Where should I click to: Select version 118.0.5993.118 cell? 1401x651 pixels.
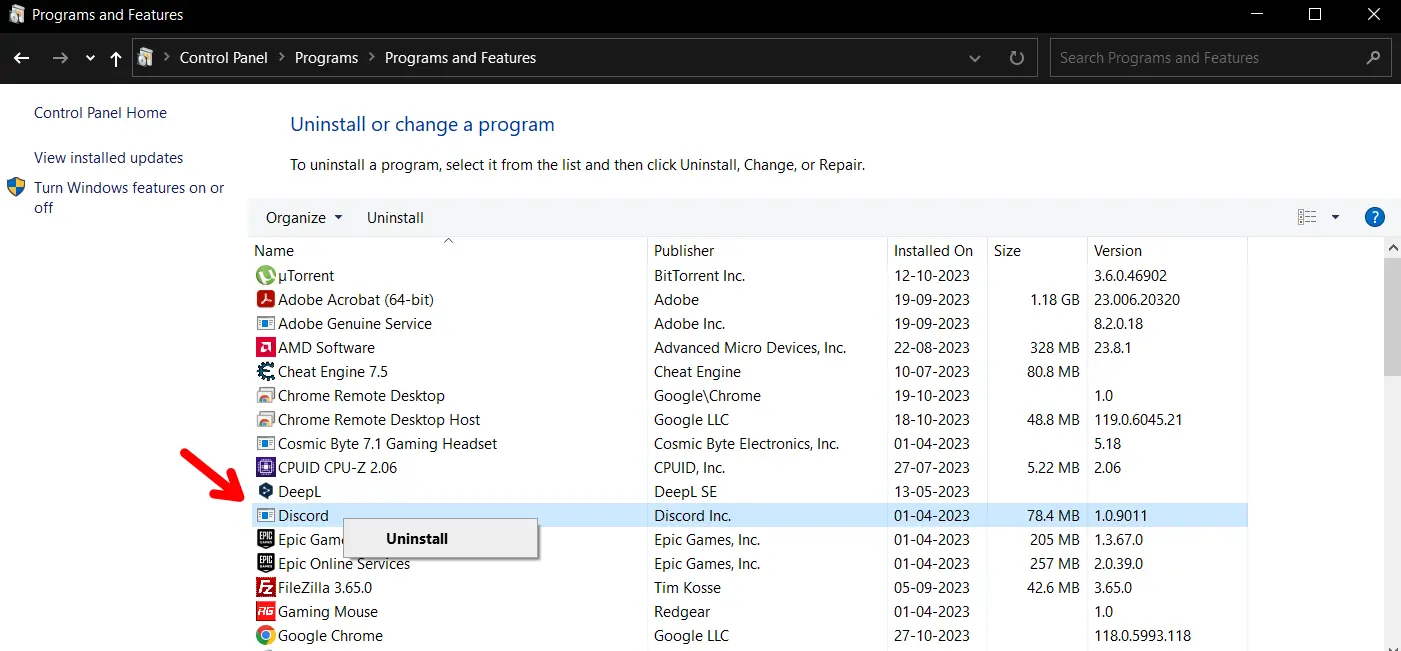(1142, 636)
